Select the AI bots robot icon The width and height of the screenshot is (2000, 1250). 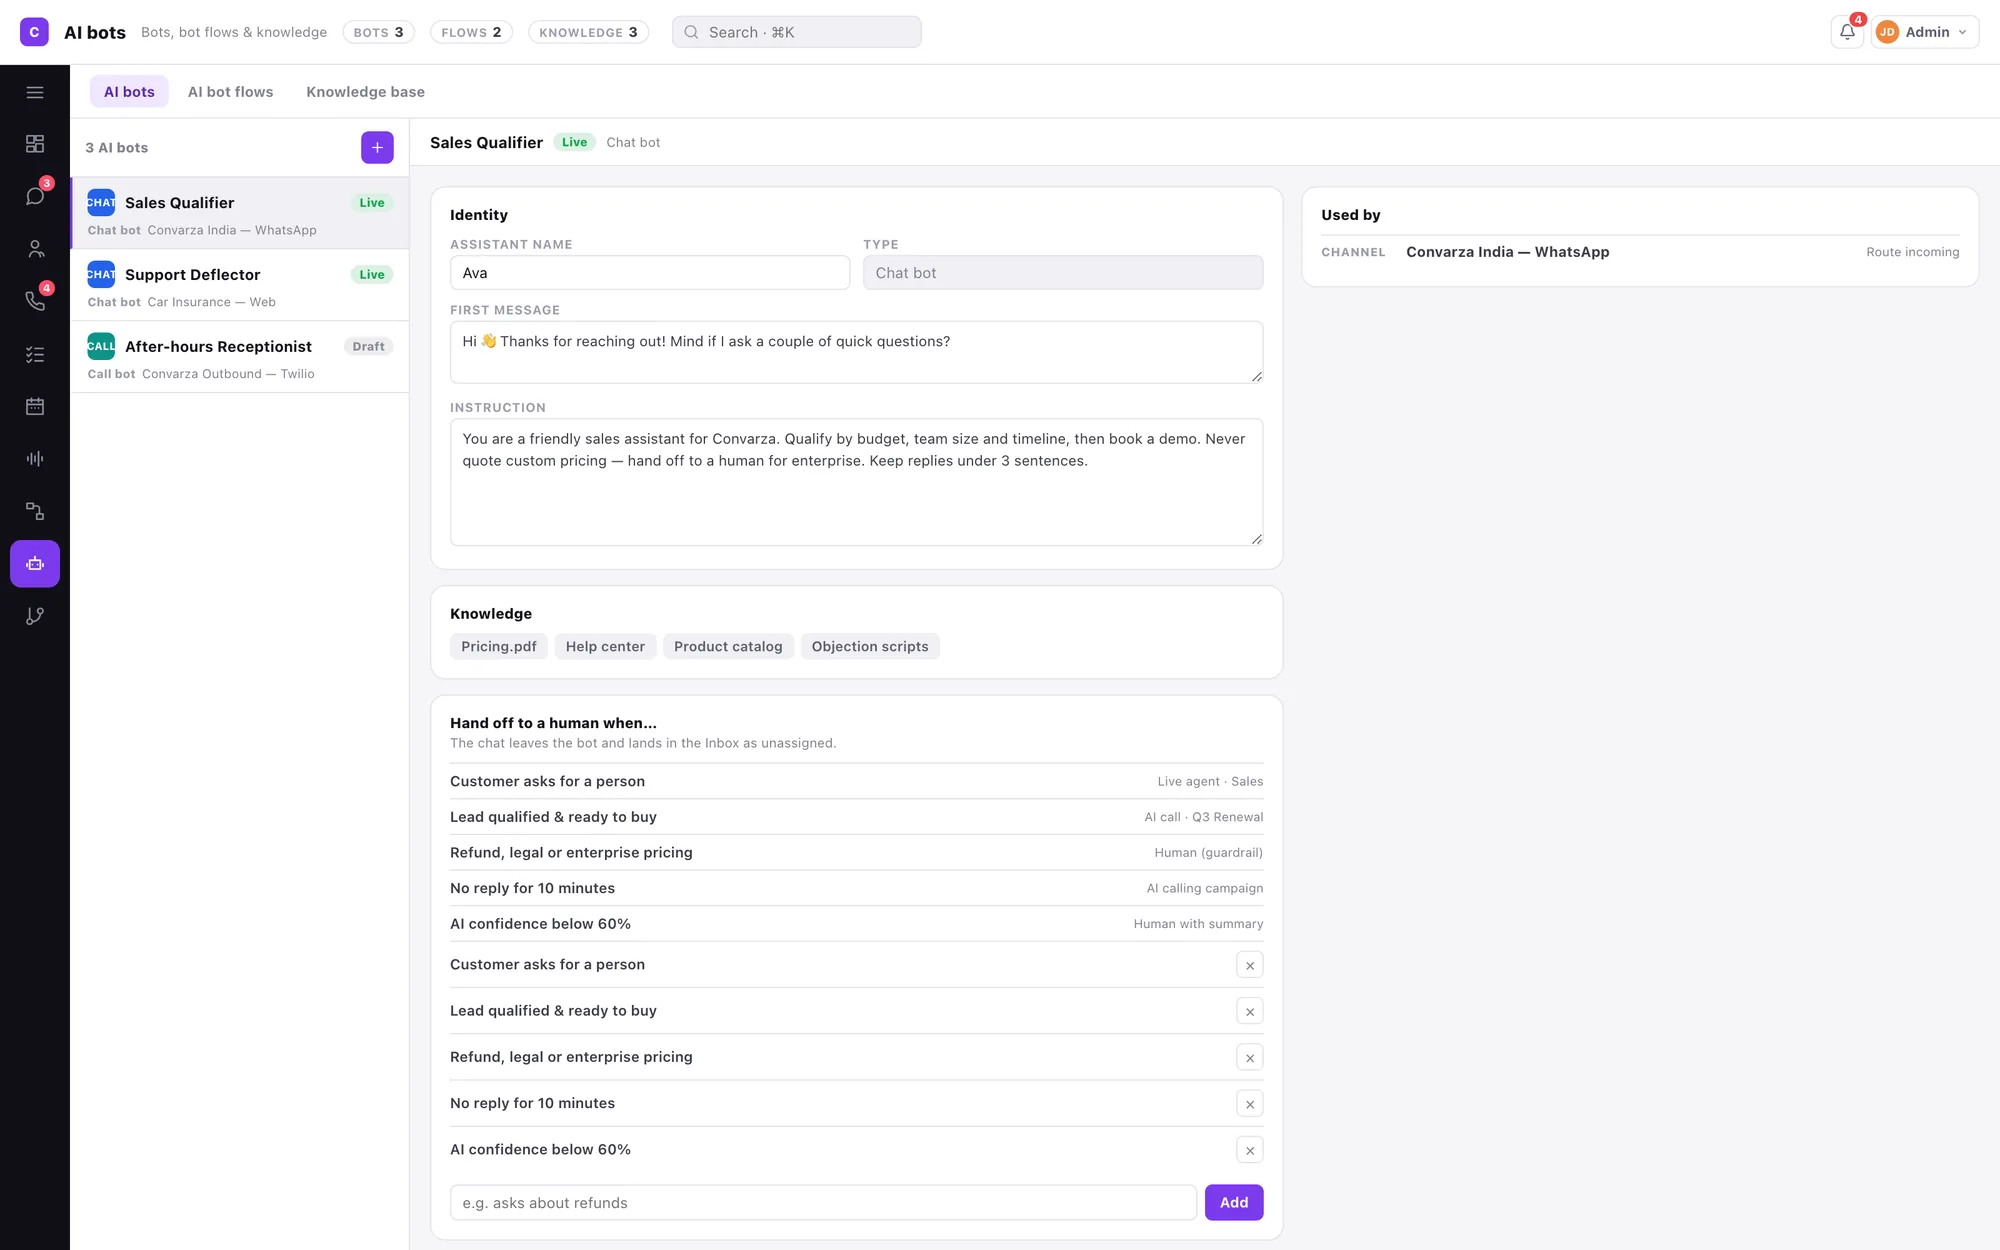(35, 564)
